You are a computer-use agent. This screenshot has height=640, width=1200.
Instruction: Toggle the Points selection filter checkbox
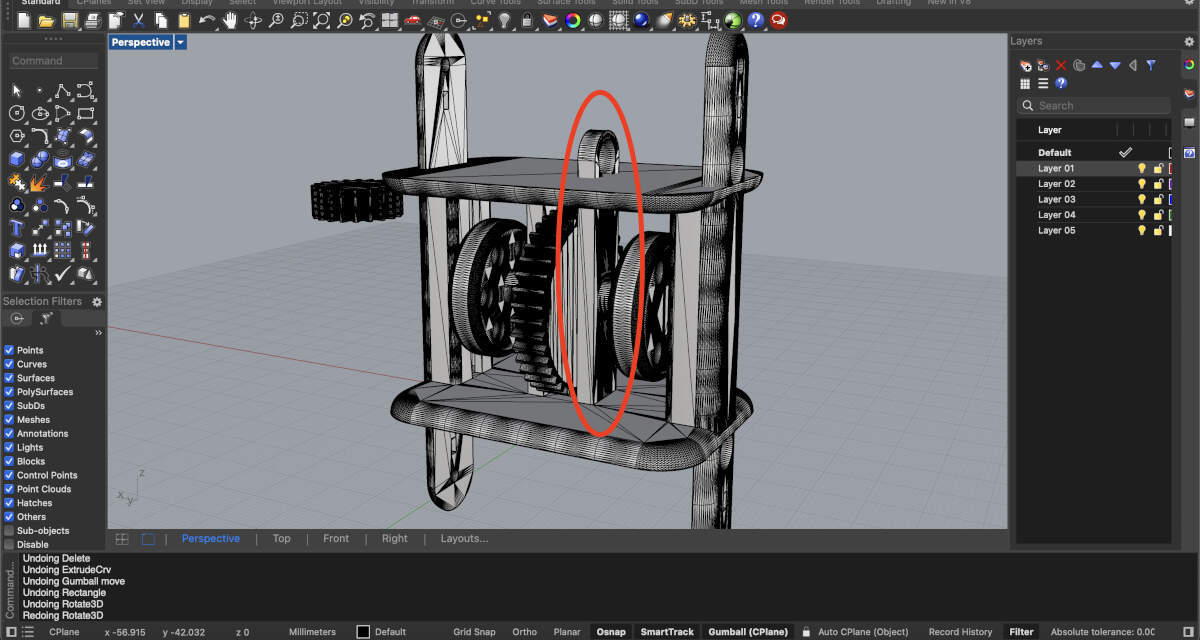(9, 350)
